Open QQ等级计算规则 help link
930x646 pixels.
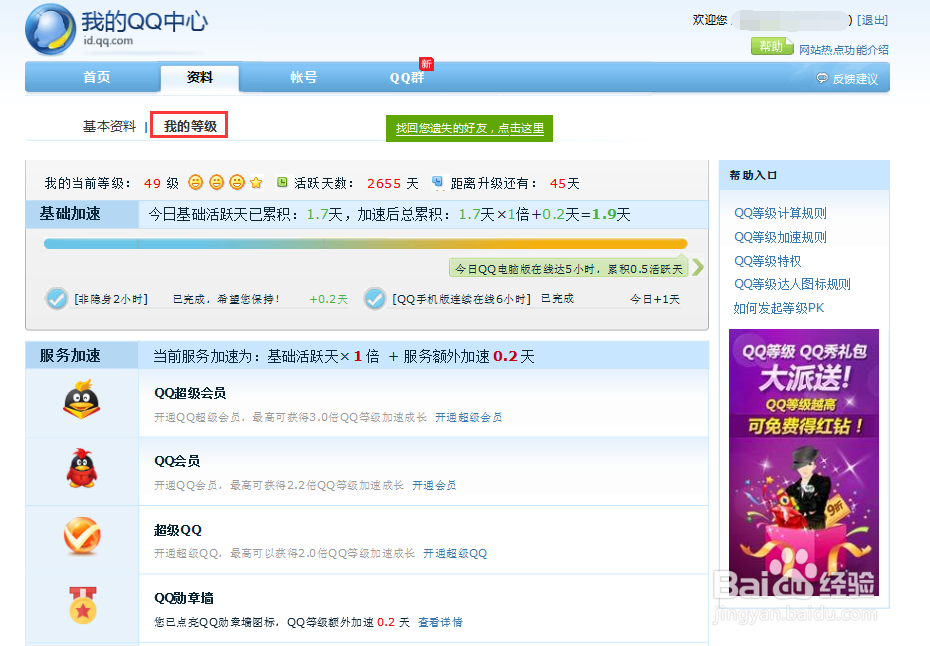[x=780, y=213]
